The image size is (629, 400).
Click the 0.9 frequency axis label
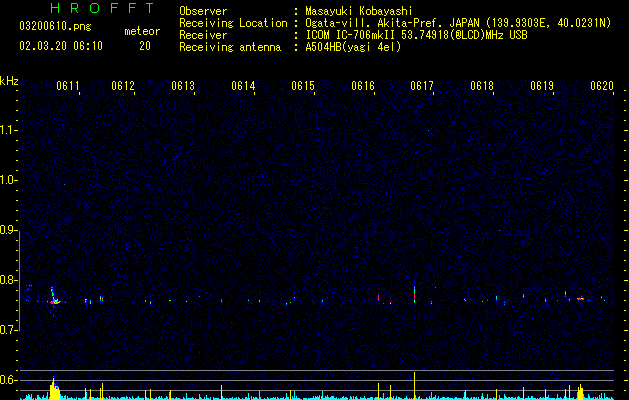[x=9, y=230]
